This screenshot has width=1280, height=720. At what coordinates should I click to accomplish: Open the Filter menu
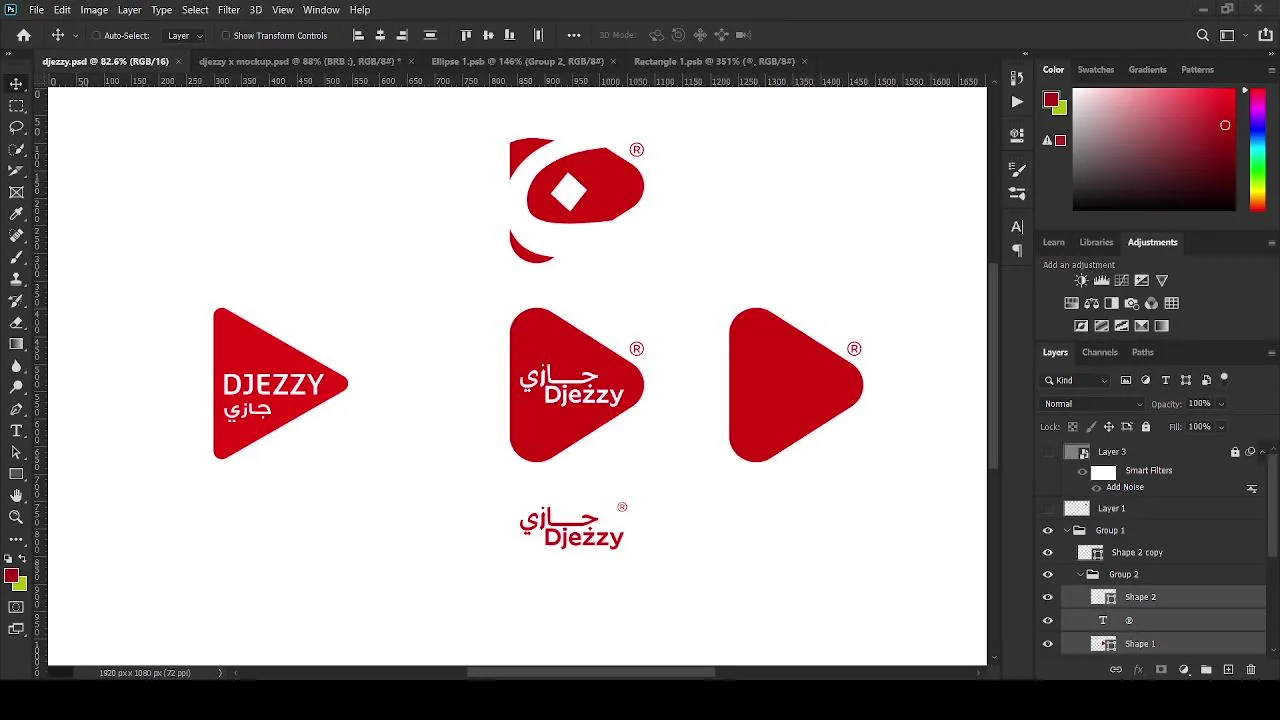point(228,10)
